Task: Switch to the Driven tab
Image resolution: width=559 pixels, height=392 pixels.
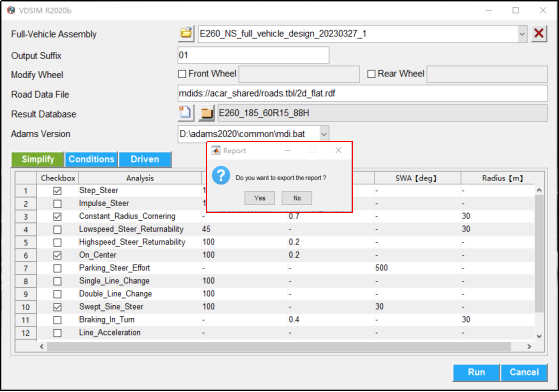Action: pyautogui.click(x=145, y=159)
